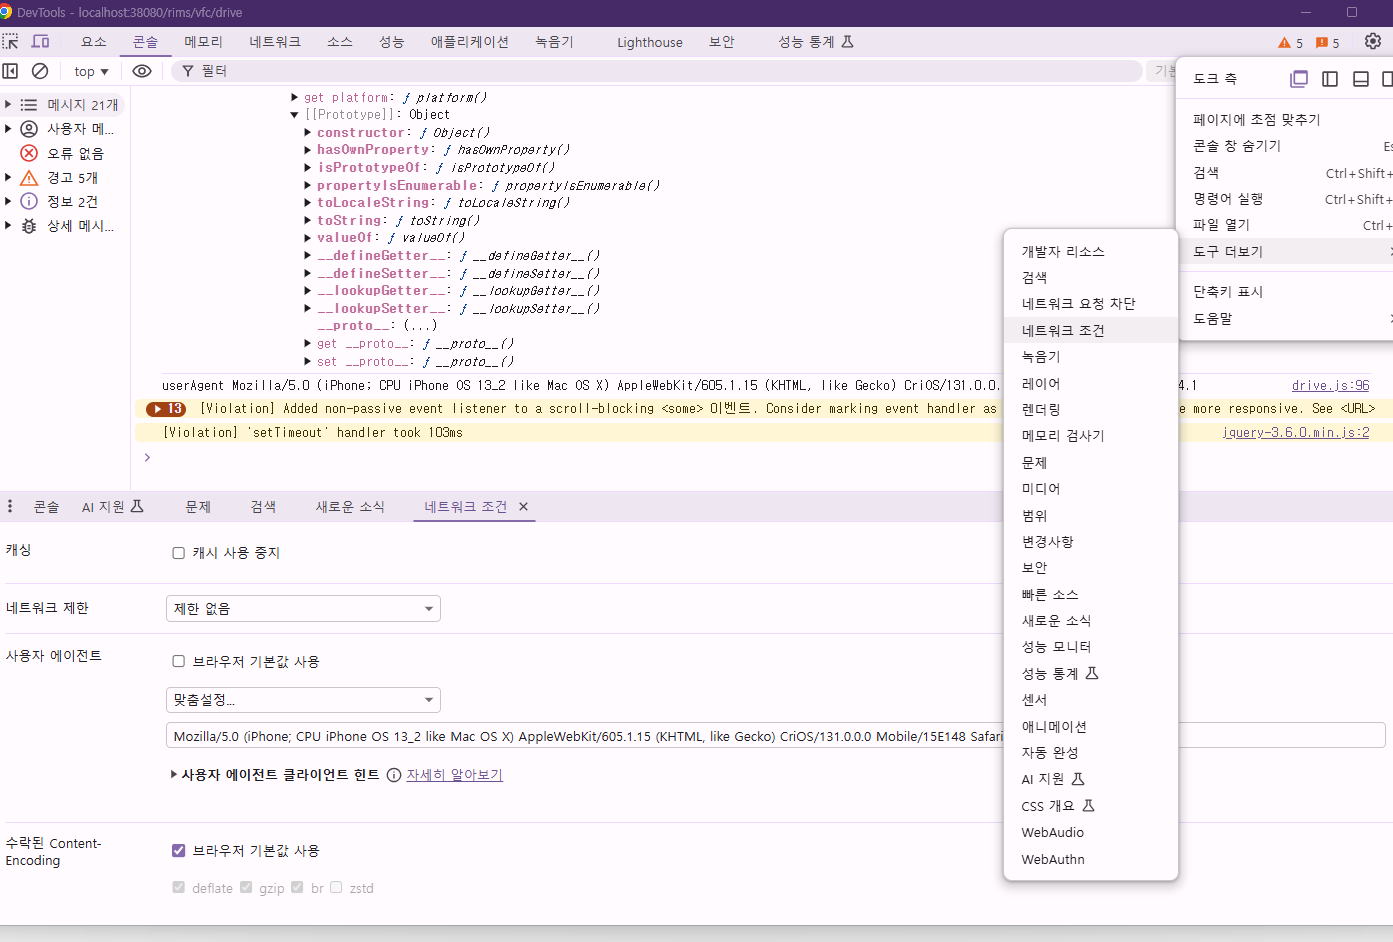Open the 제한 없음 network throttling dropdown
The image size is (1393, 942).
point(303,608)
